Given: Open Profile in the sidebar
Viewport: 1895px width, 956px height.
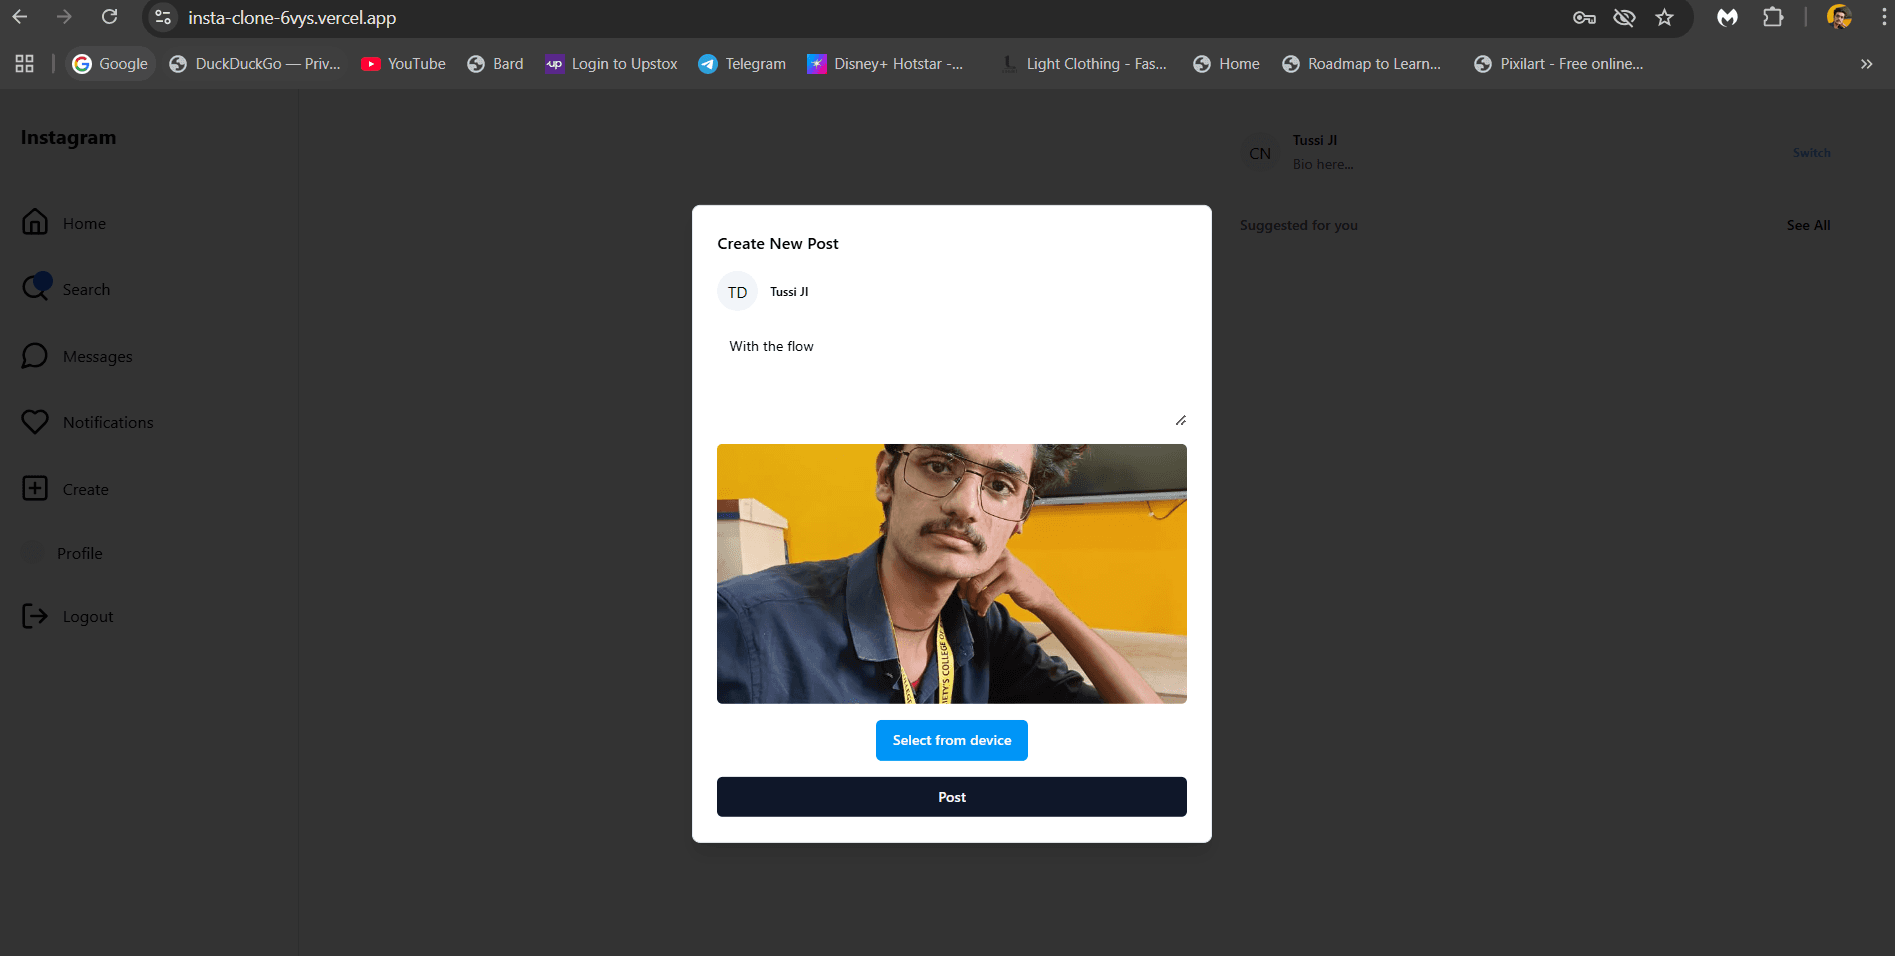Looking at the screenshot, I should tap(80, 554).
